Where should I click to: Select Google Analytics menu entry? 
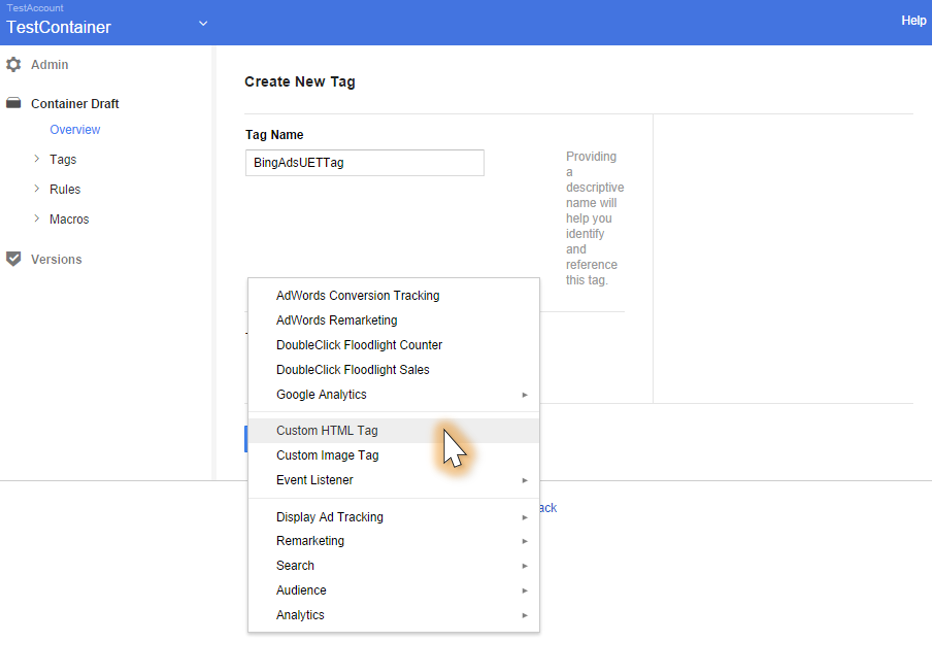[393, 395]
